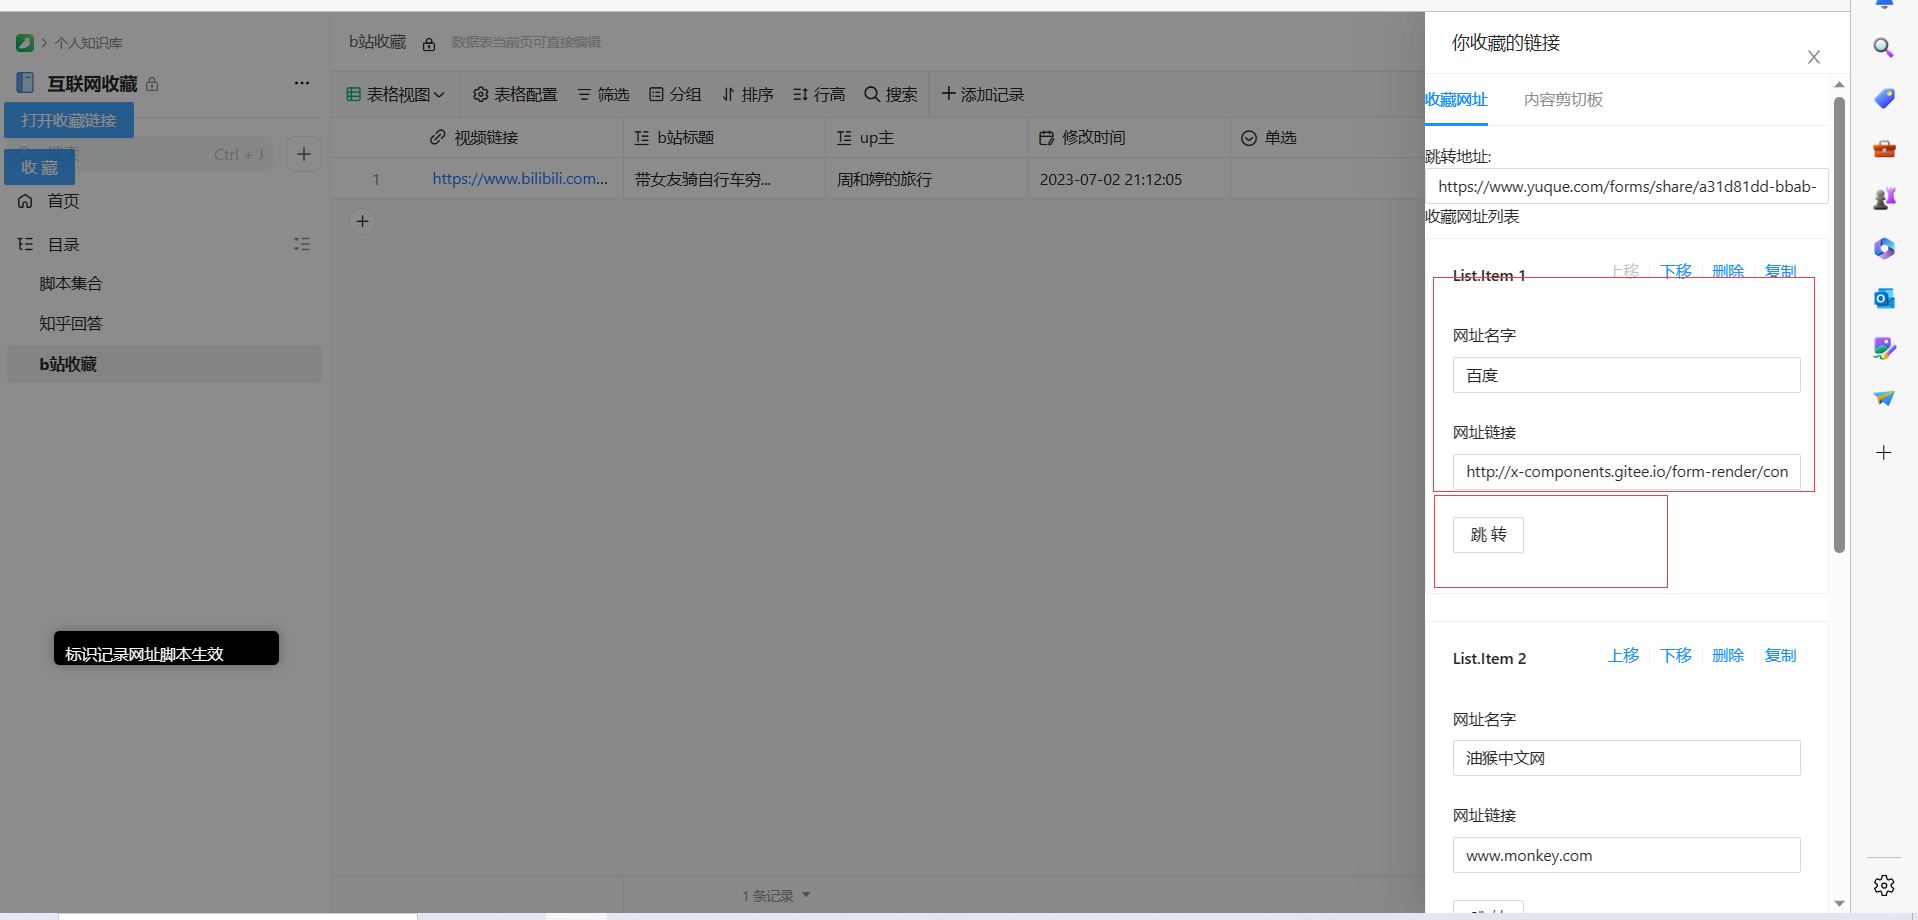
Task: Open sidebar settings gear icon
Action: [1884, 885]
